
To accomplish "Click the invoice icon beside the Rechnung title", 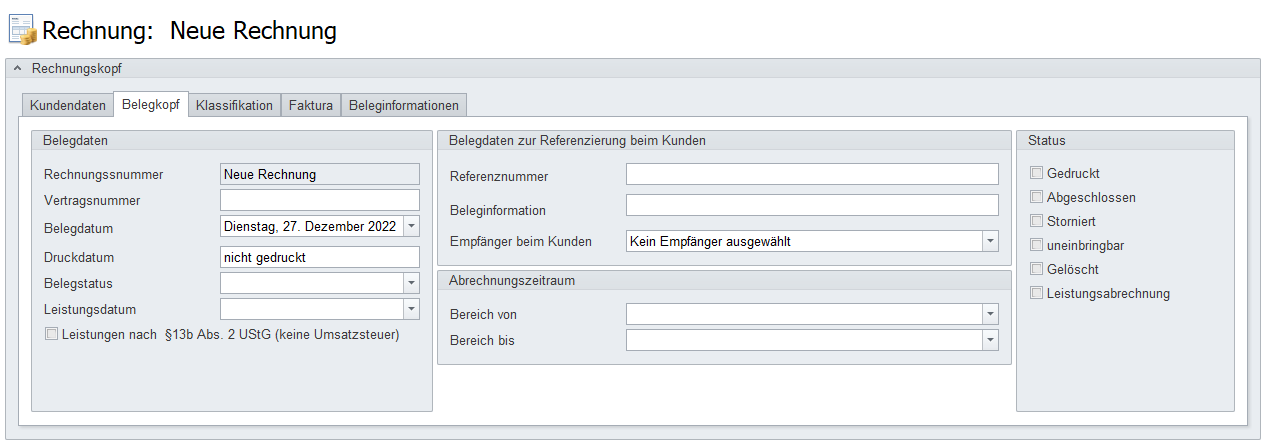I will 22,31.
